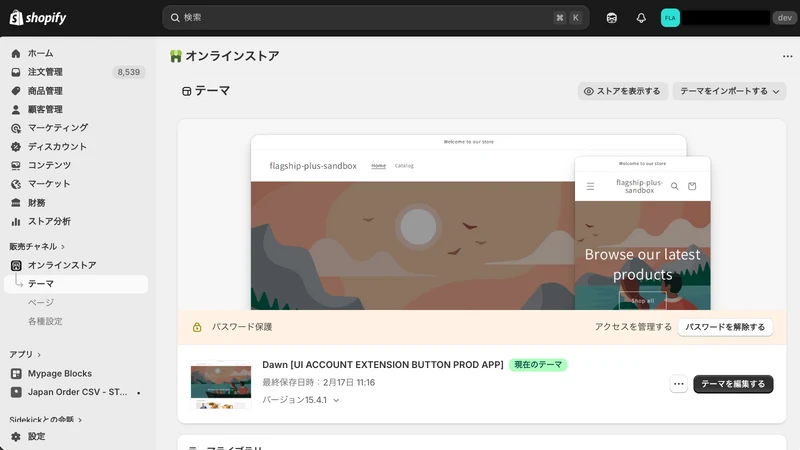Click the settings gear icon
This screenshot has height=450, width=800.
[16, 437]
